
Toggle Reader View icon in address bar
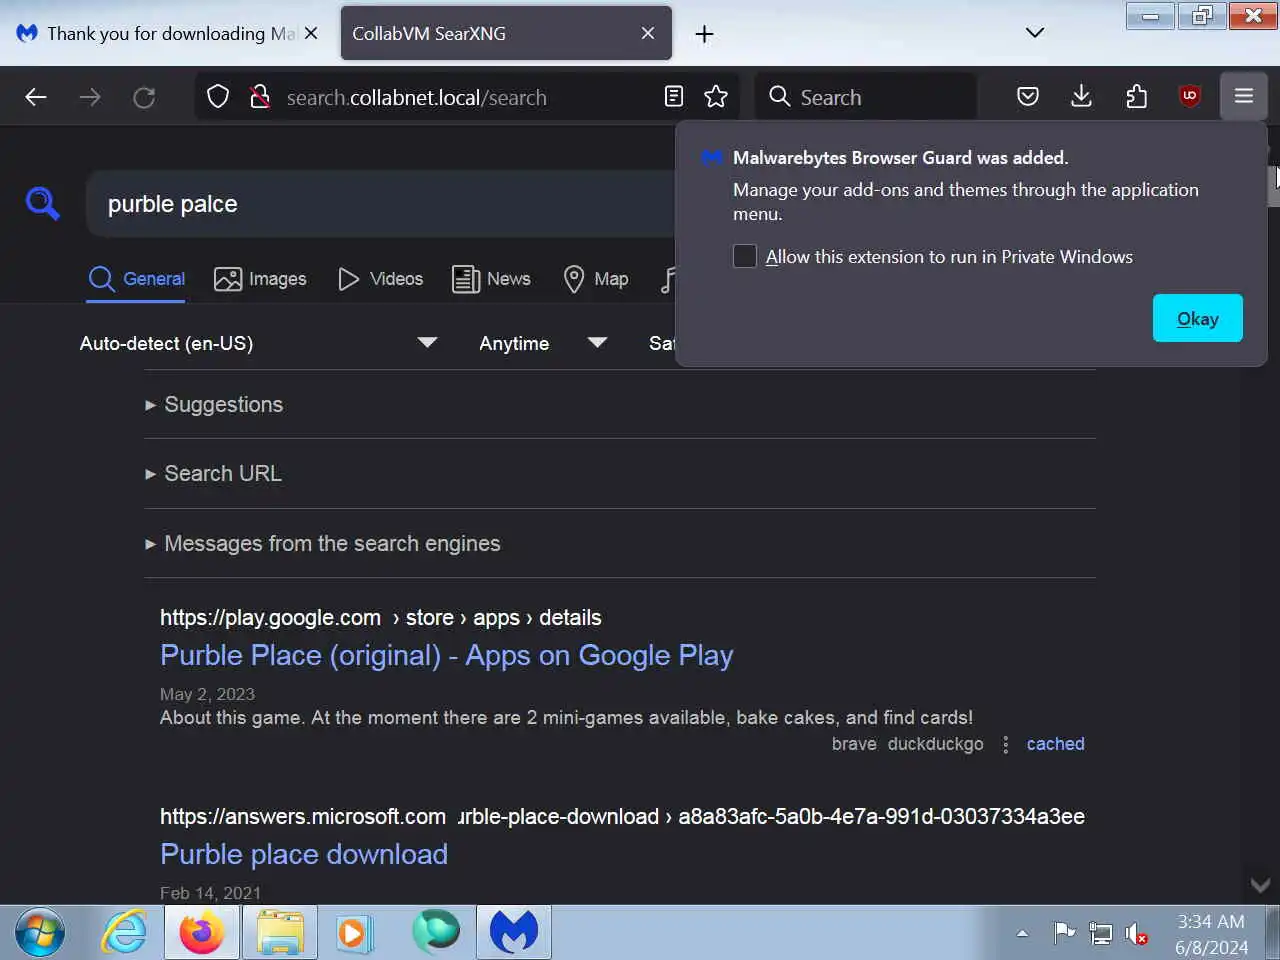pyautogui.click(x=674, y=97)
